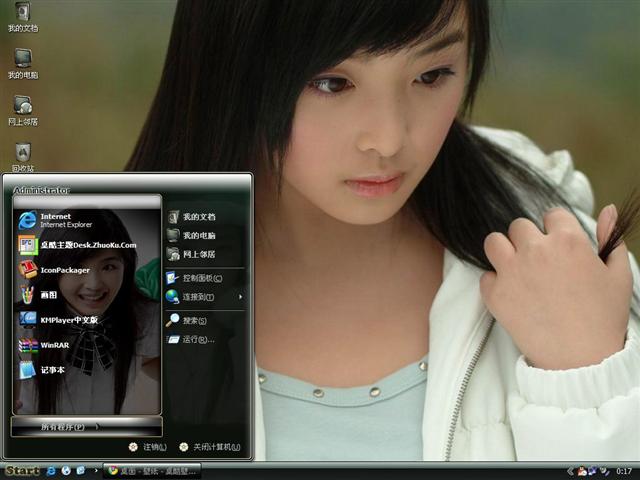This screenshot has height=480, width=640.
Task: Expand quick launch overflow chevron
Action: [x=96, y=471]
